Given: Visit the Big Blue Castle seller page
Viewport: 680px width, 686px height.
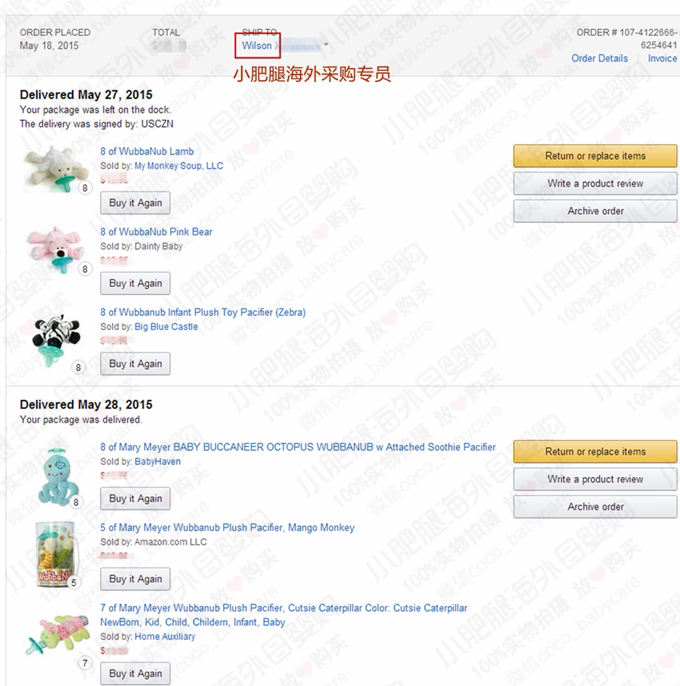Looking at the screenshot, I should coord(166,327).
